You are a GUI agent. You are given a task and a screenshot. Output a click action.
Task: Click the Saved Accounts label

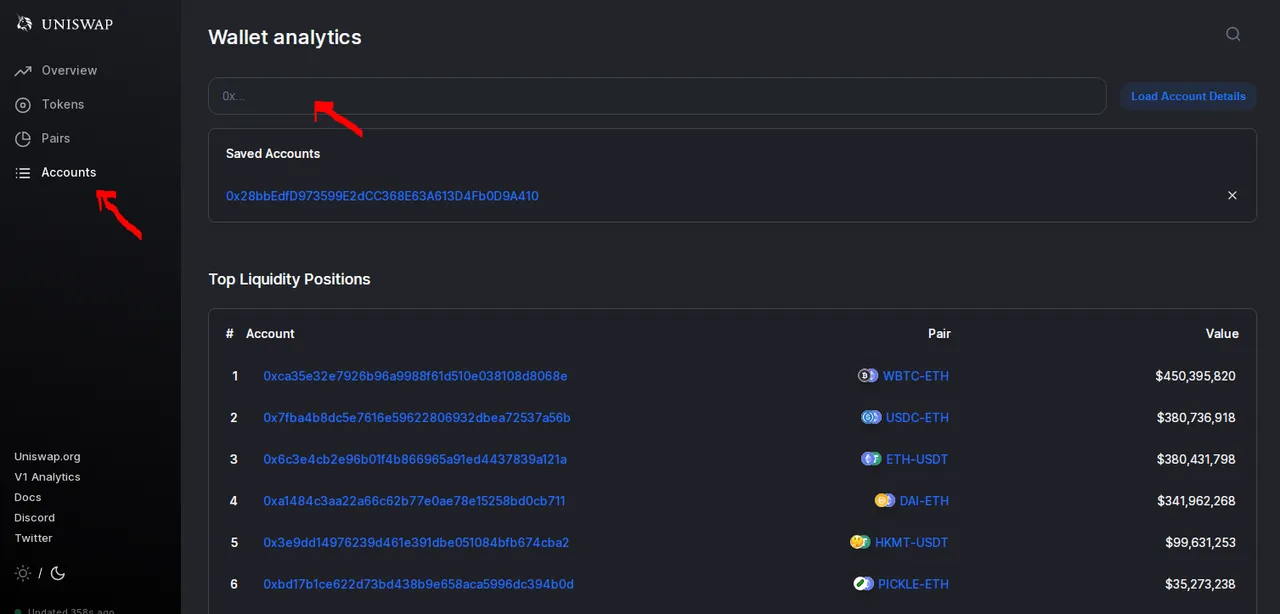tap(273, 154)
